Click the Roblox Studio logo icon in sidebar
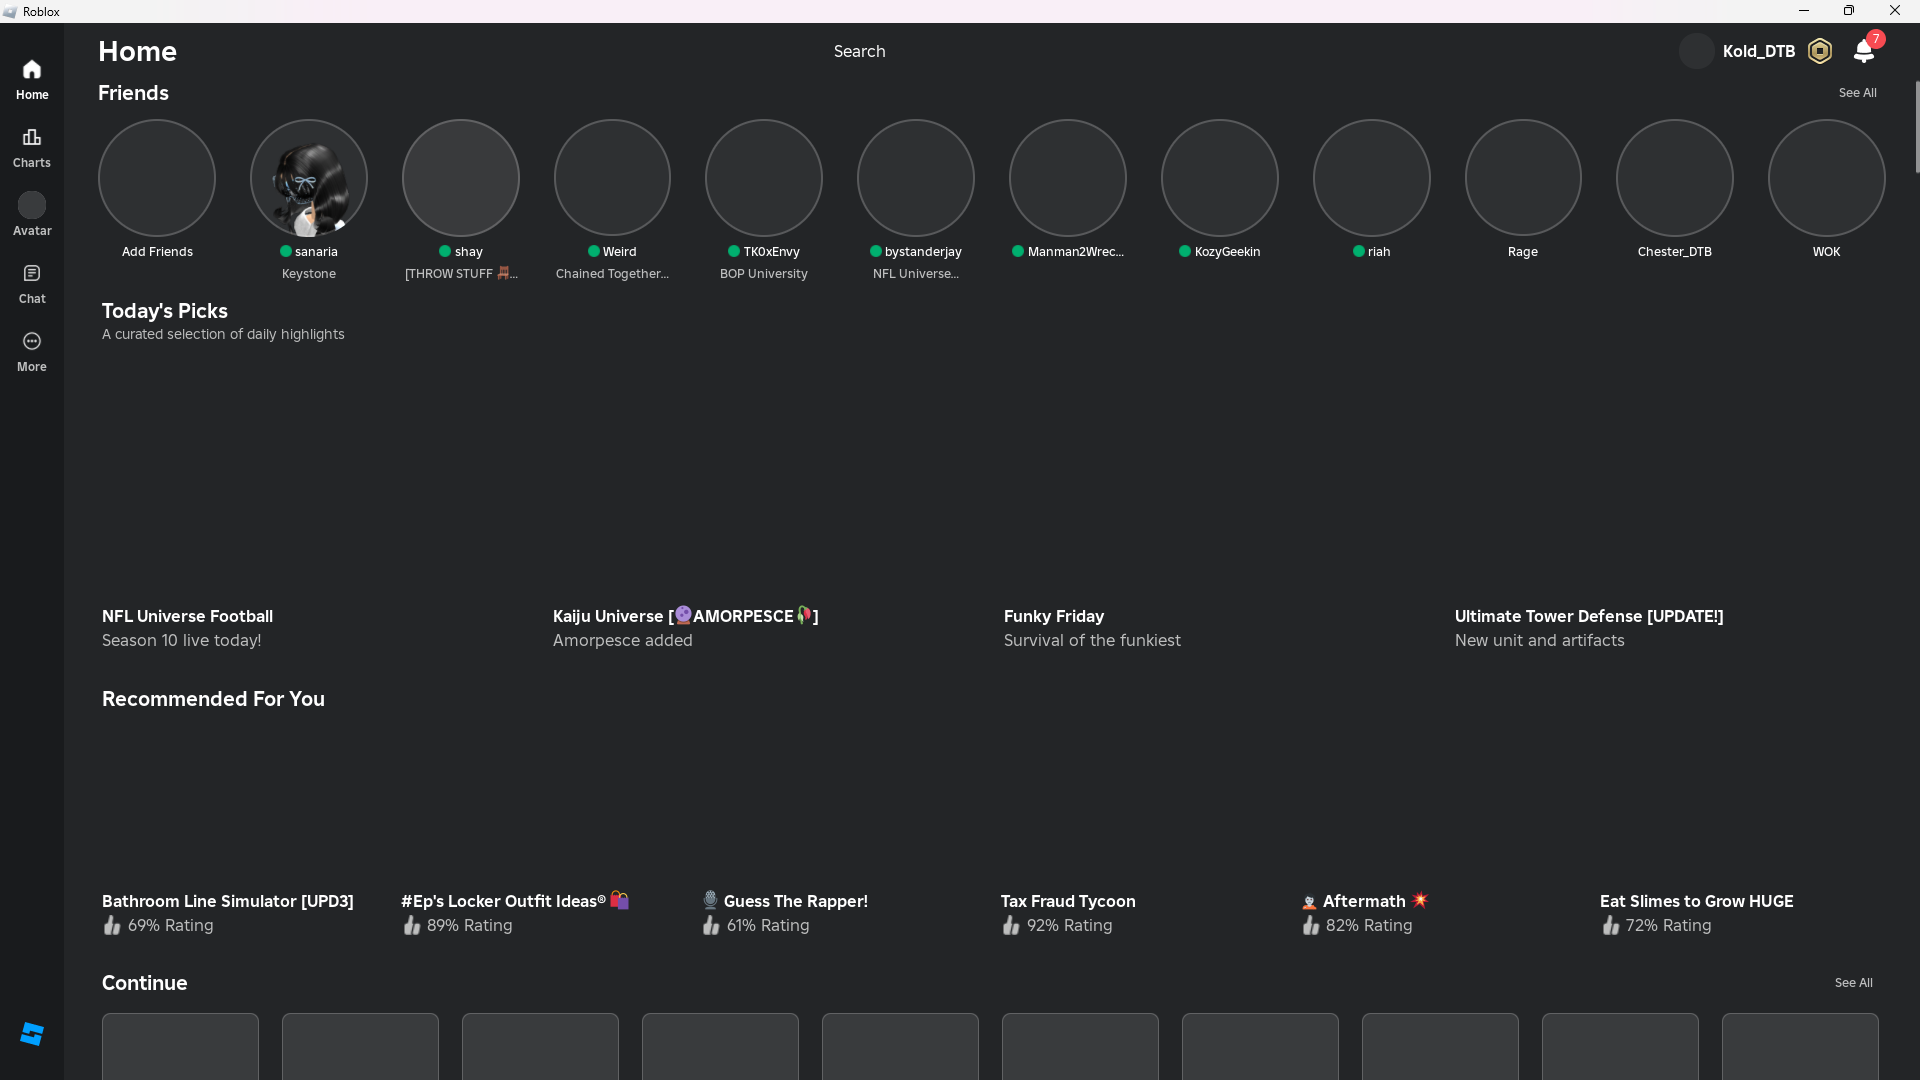This screenshot has width=1920, height=1080. (32, 1034)
